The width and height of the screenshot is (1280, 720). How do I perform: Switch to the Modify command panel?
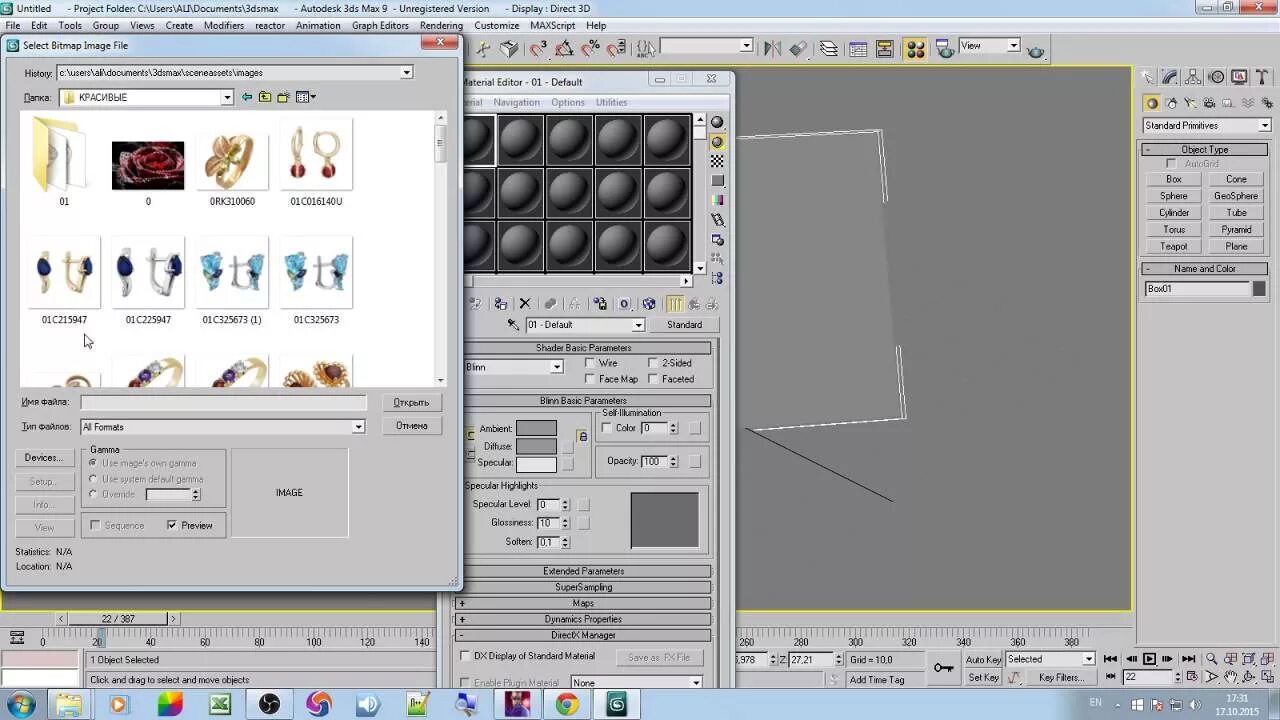pos(1171,77)
